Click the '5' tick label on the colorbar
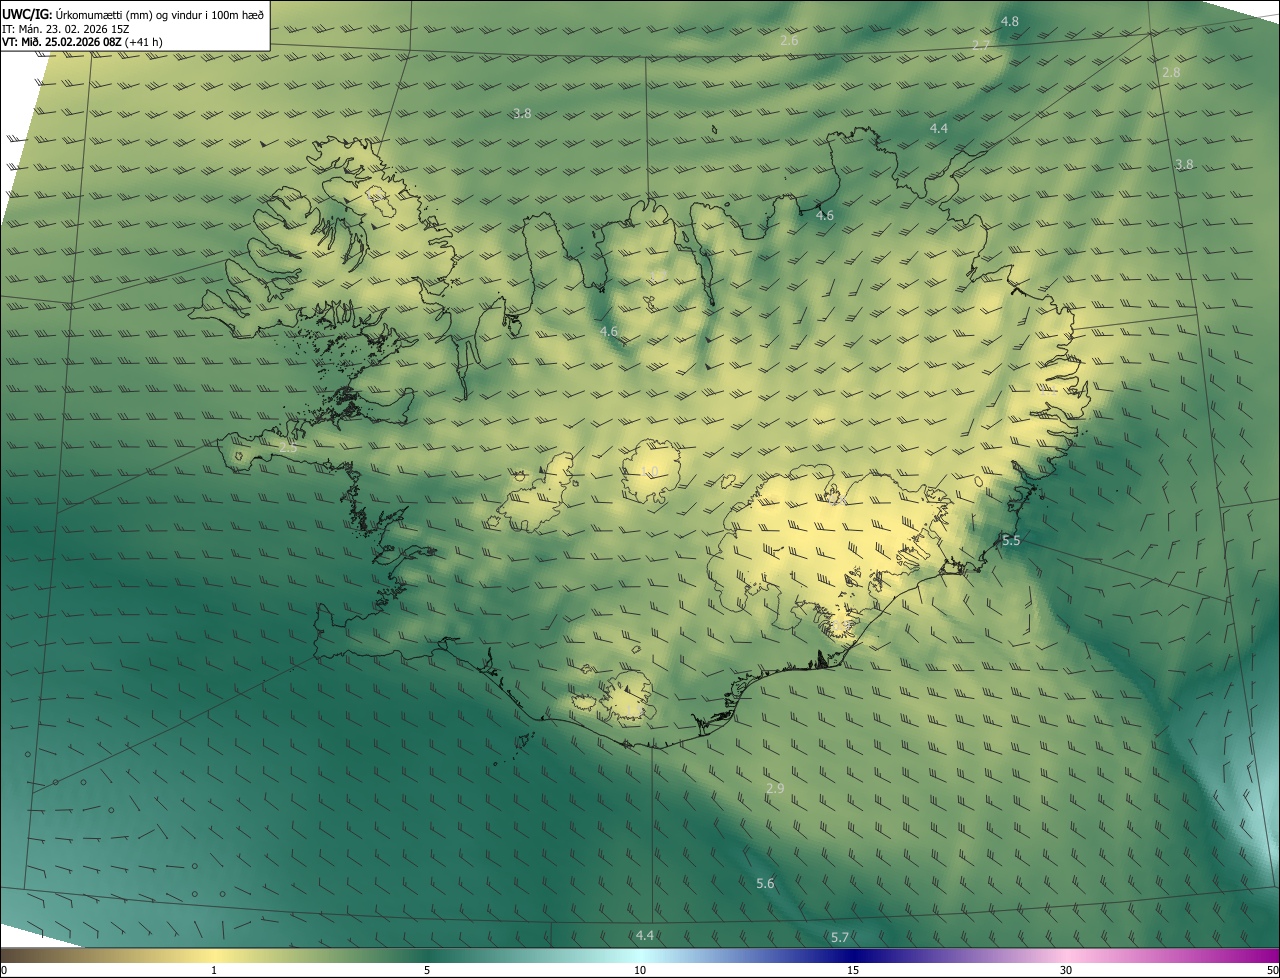This screenshot has width=1280, height=978. (x=427, y=970)
